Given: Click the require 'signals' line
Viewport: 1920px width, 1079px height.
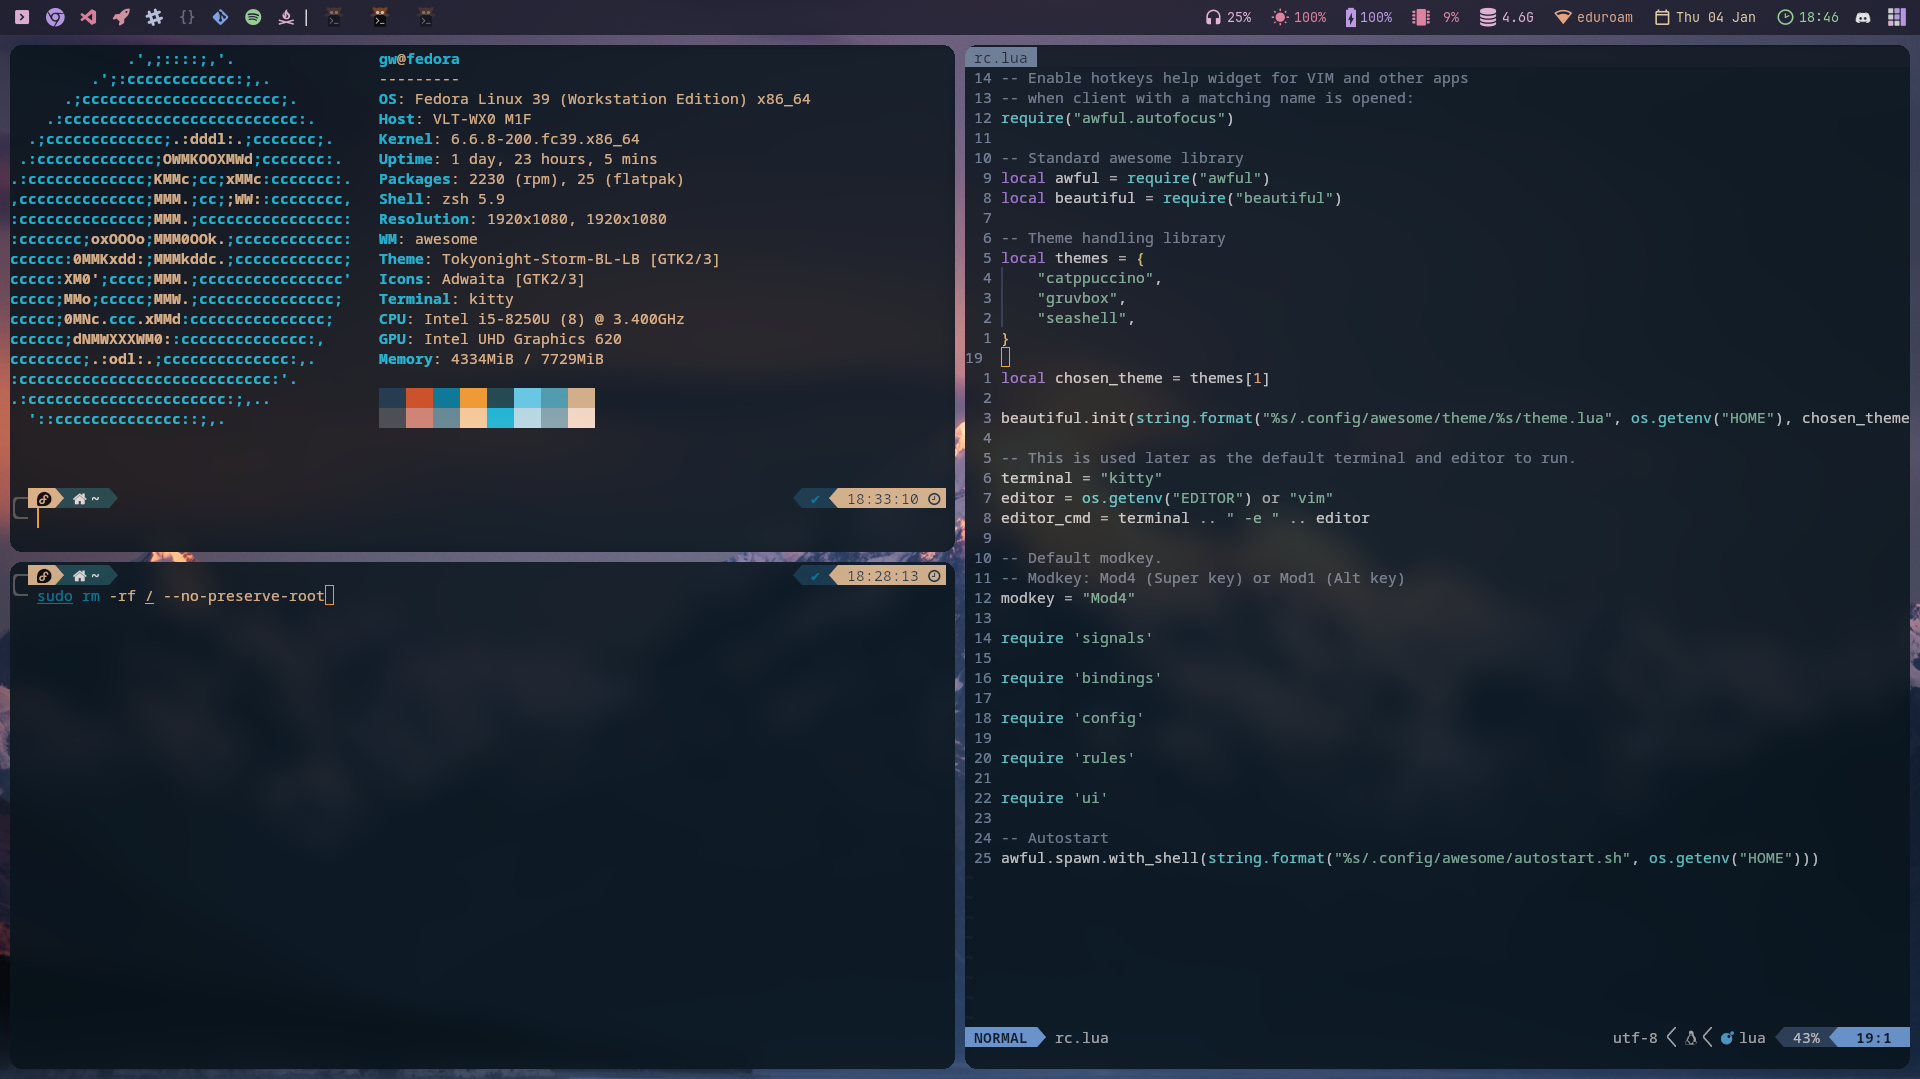Looking at the screenshot, I should [1077, 638].
